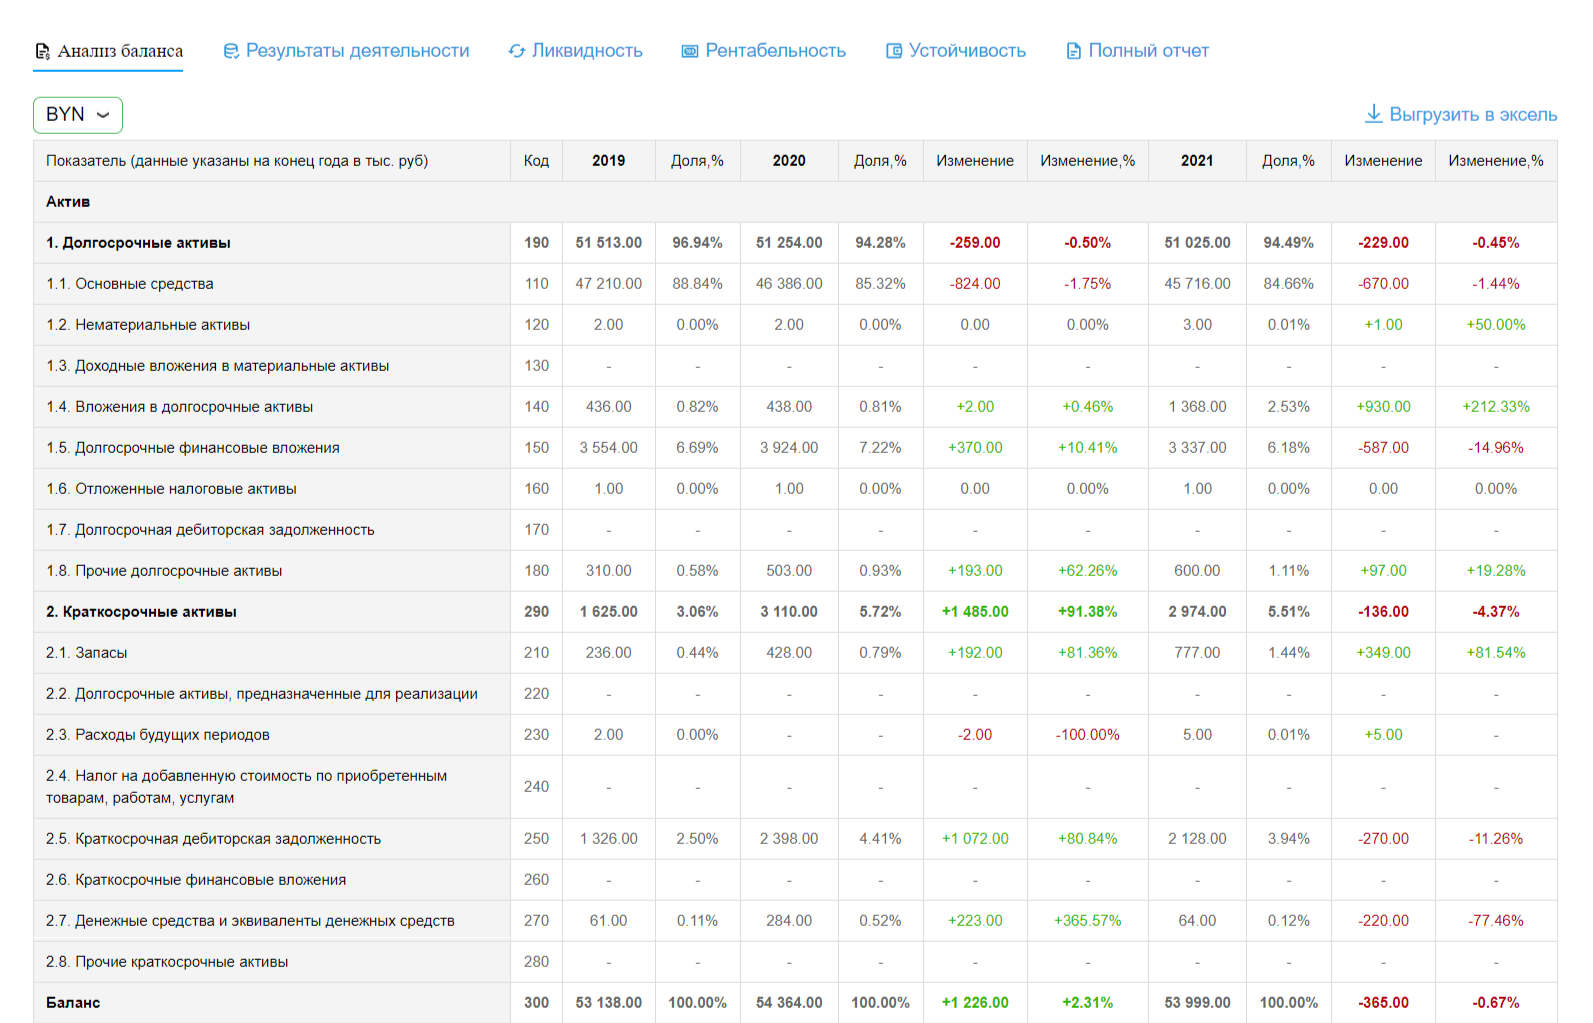Click the Баланс row label
This screenshot has height=1023, width=1593.
click(x=73, y=1003)
